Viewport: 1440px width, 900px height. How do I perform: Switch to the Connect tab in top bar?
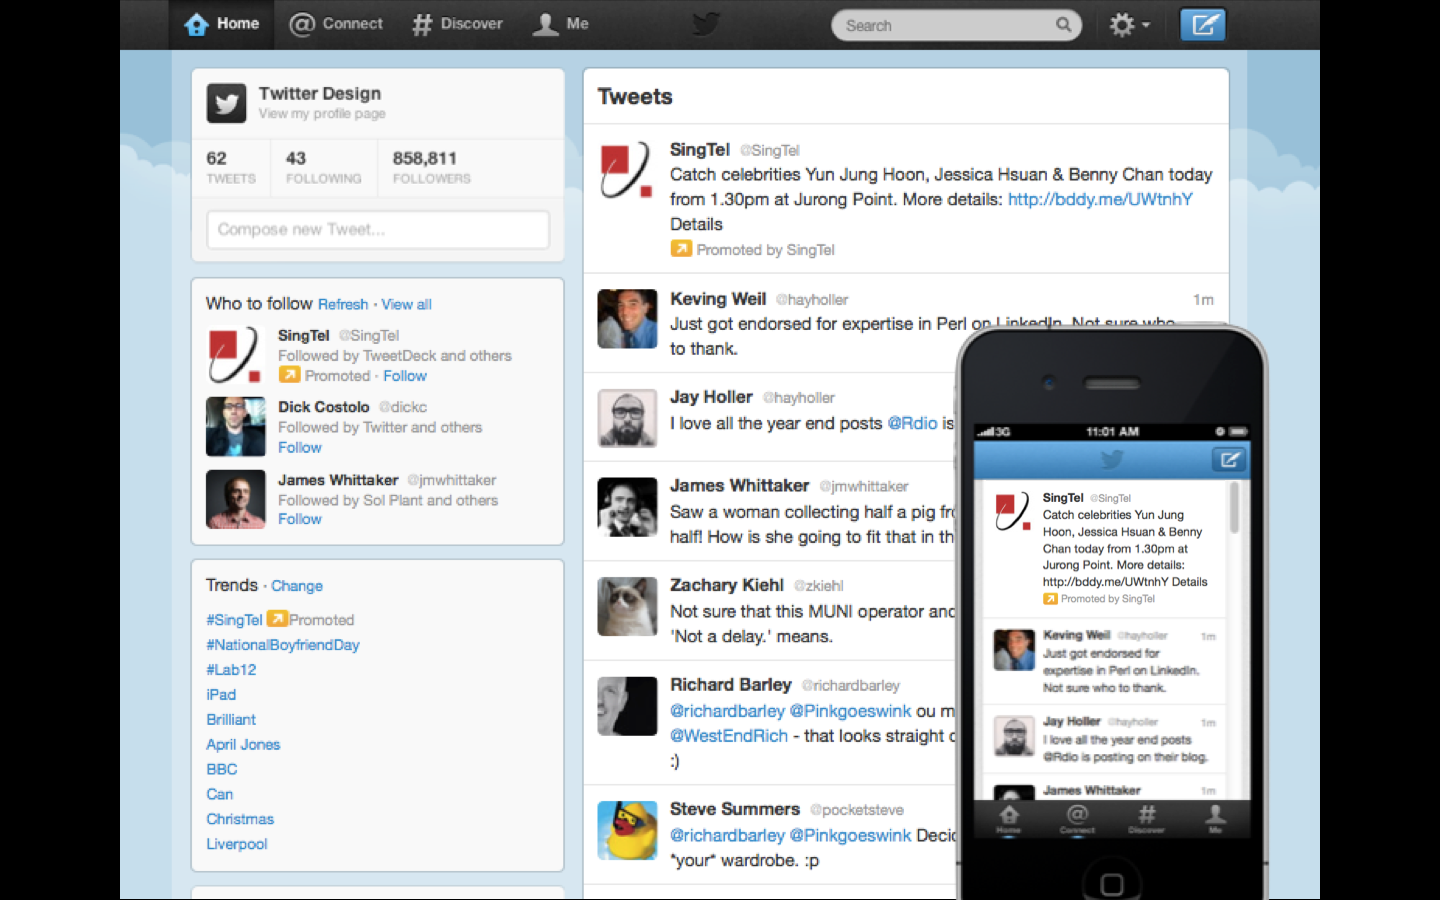[x=336, y=24]
